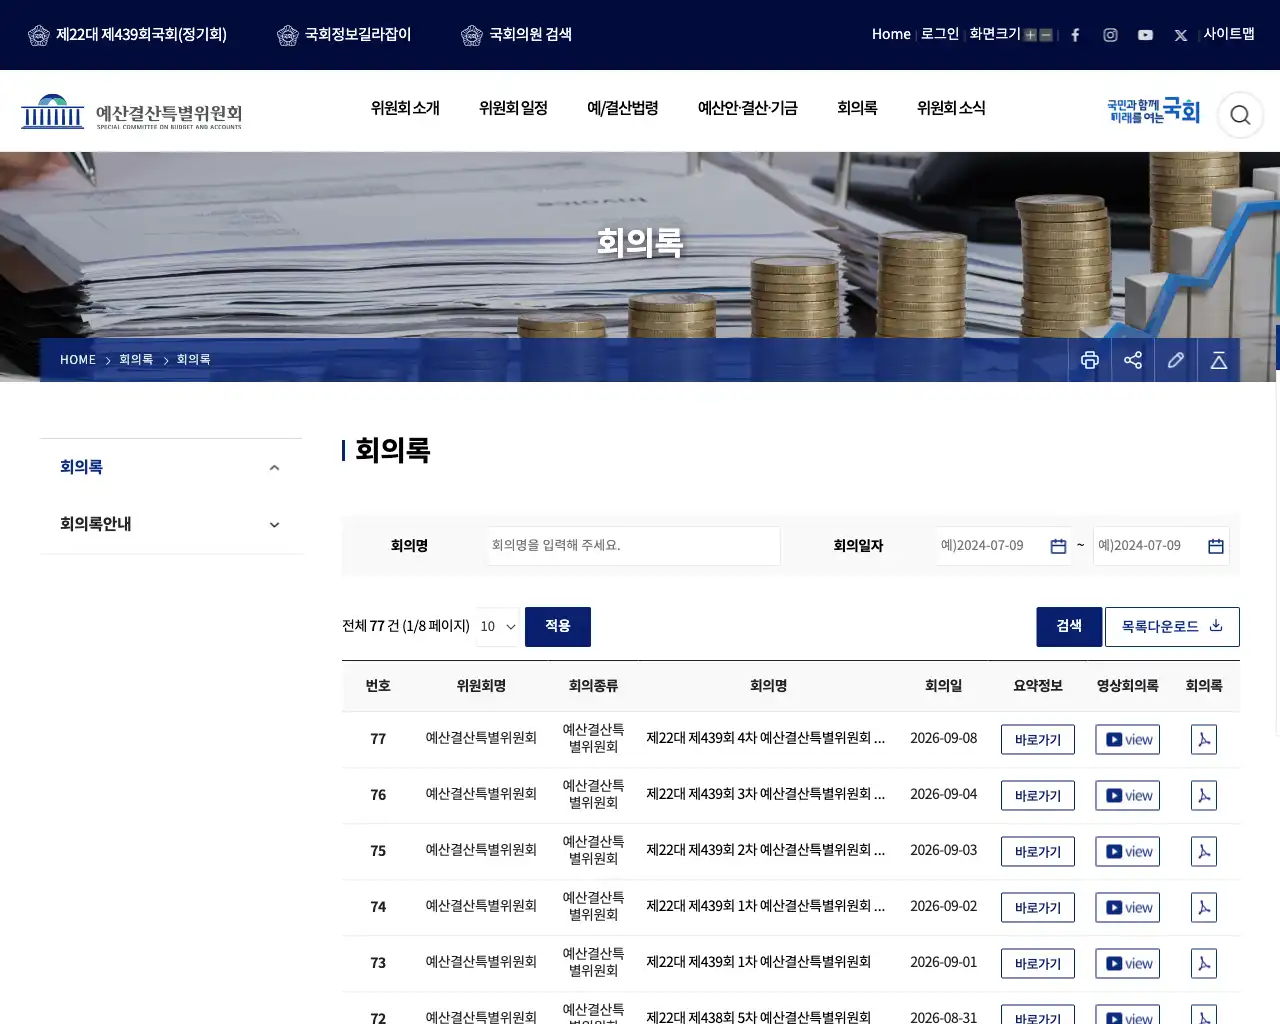Open 국회의원 검색 link in top bar
This screenshot has width=1280, height=1024.
517,35
